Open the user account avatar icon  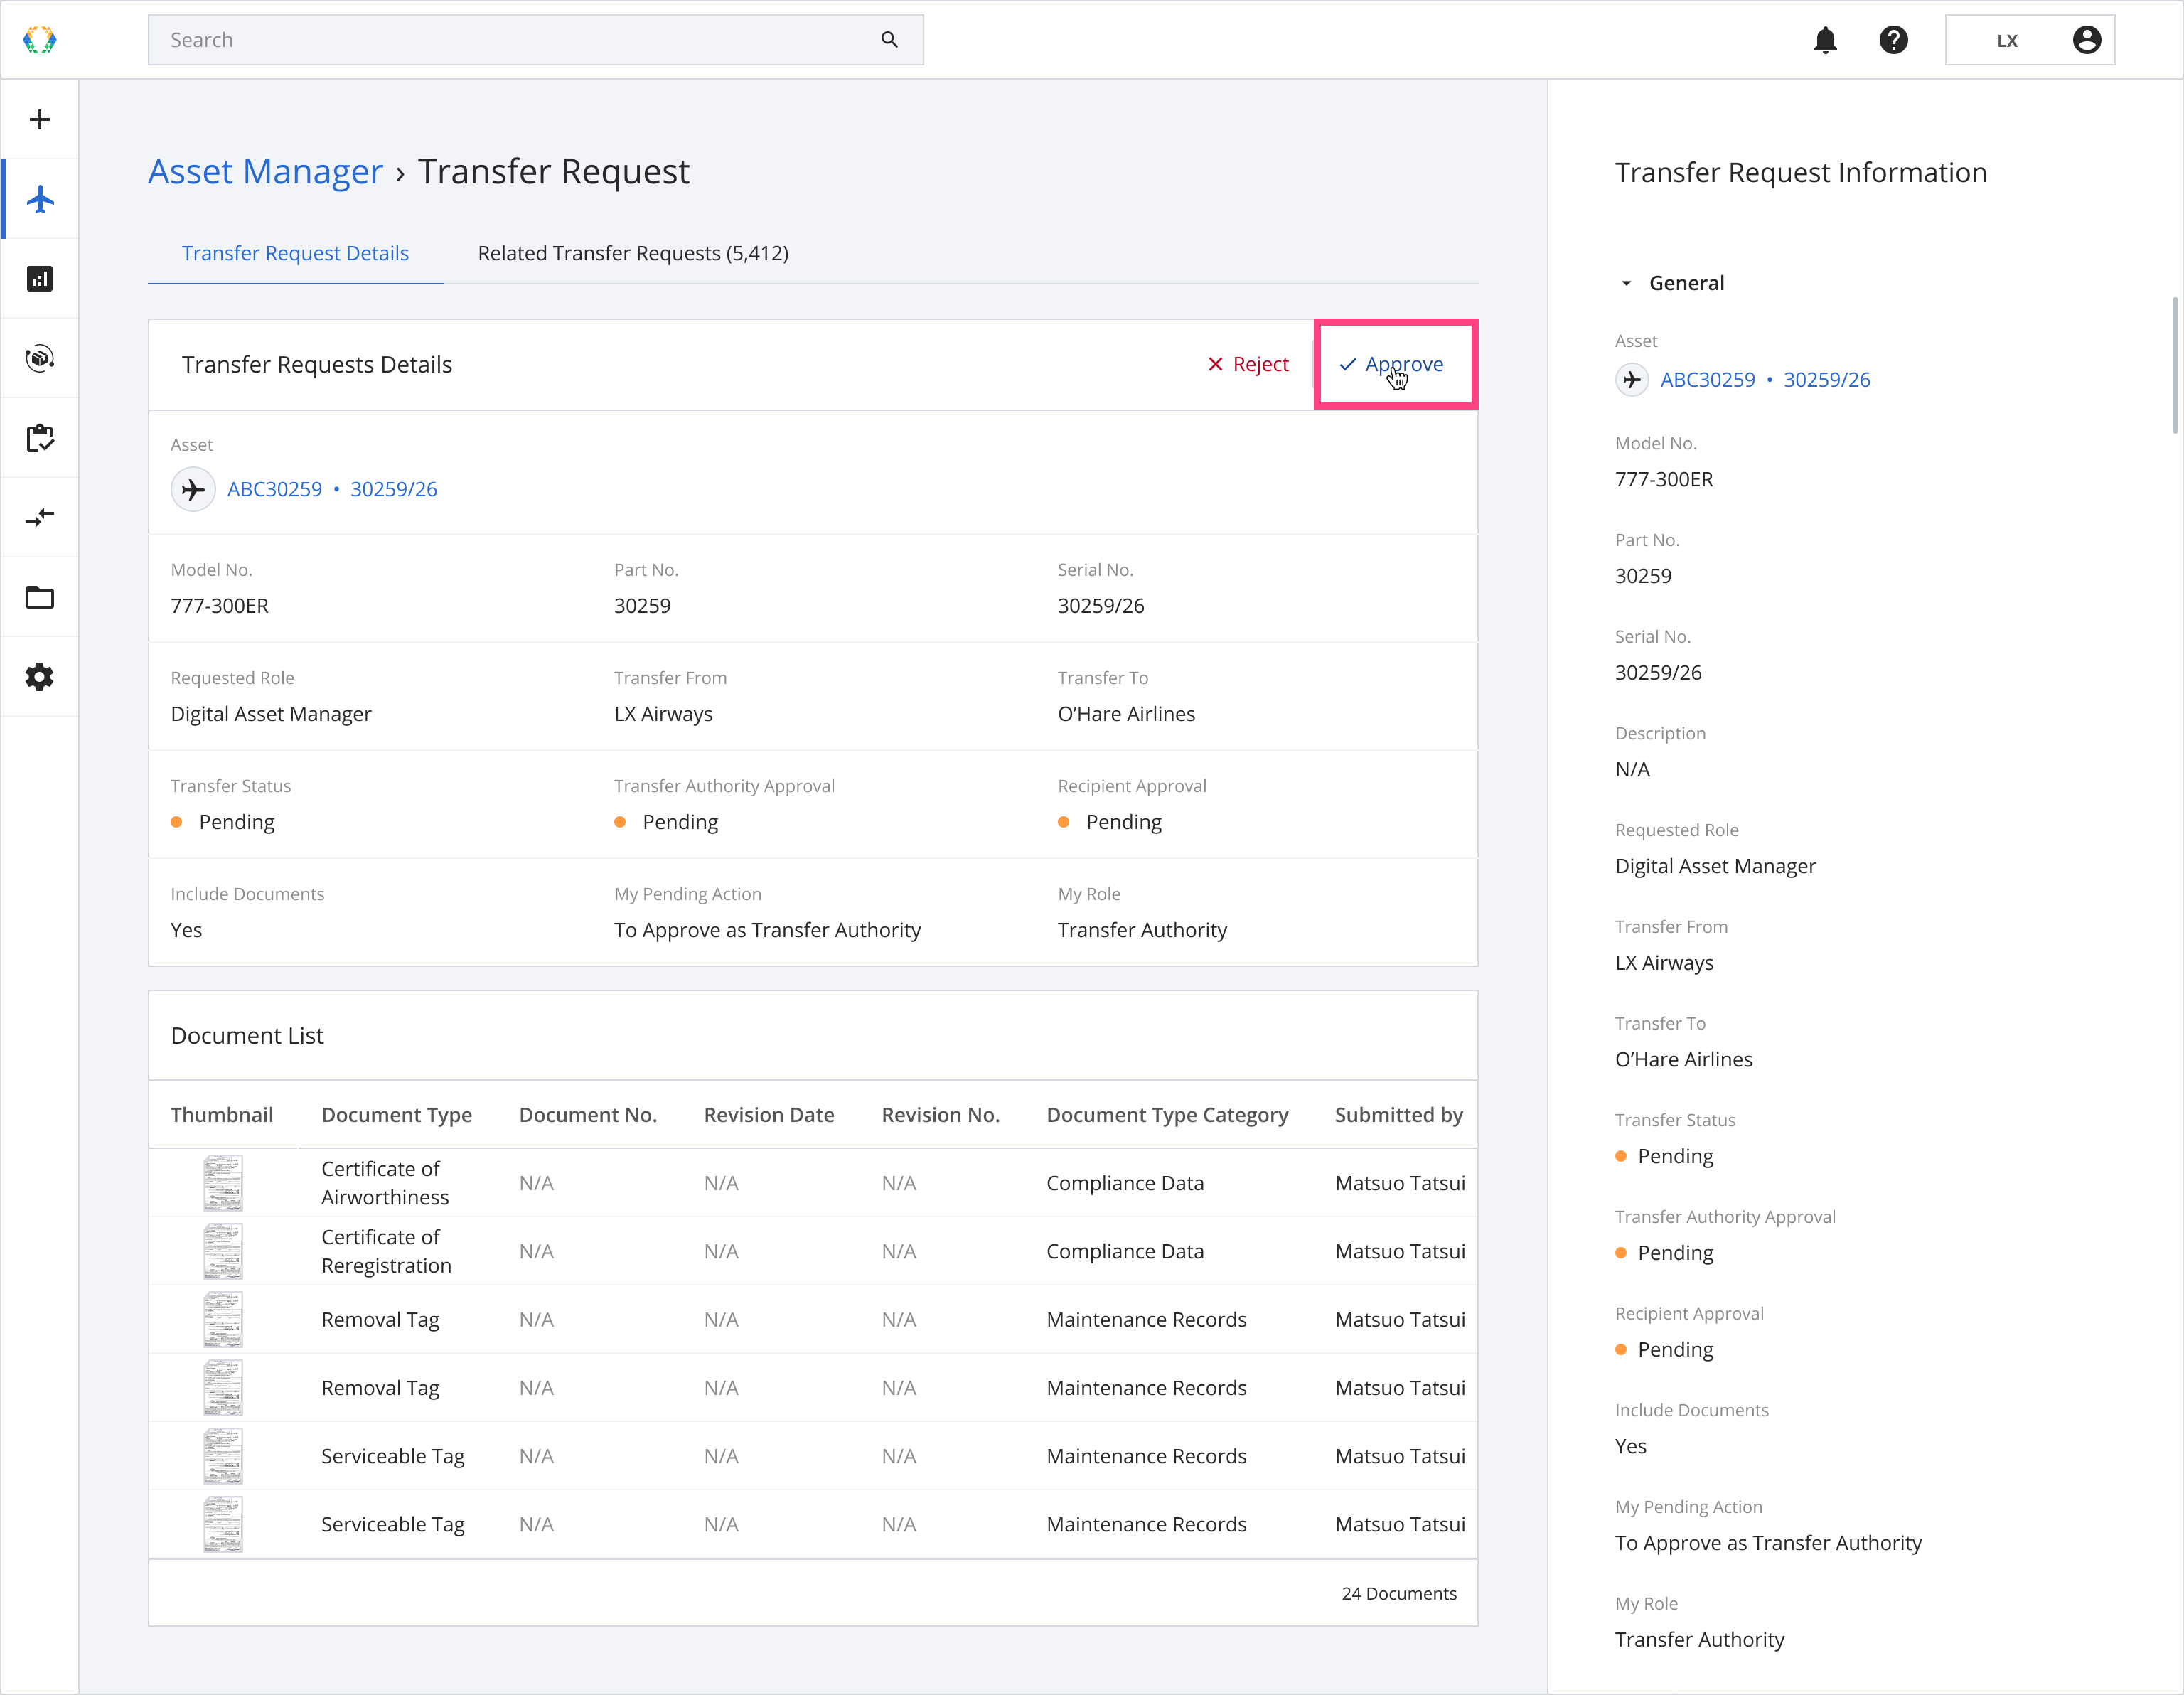(2086, 40)
